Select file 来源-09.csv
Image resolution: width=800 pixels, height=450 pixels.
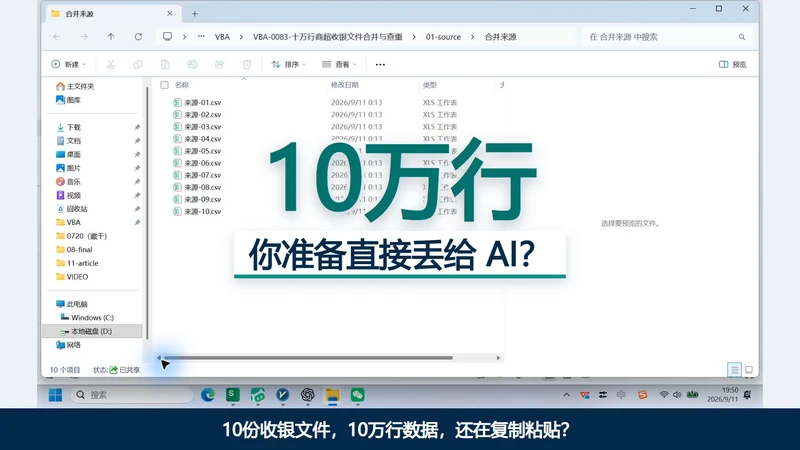pos(203,199)
